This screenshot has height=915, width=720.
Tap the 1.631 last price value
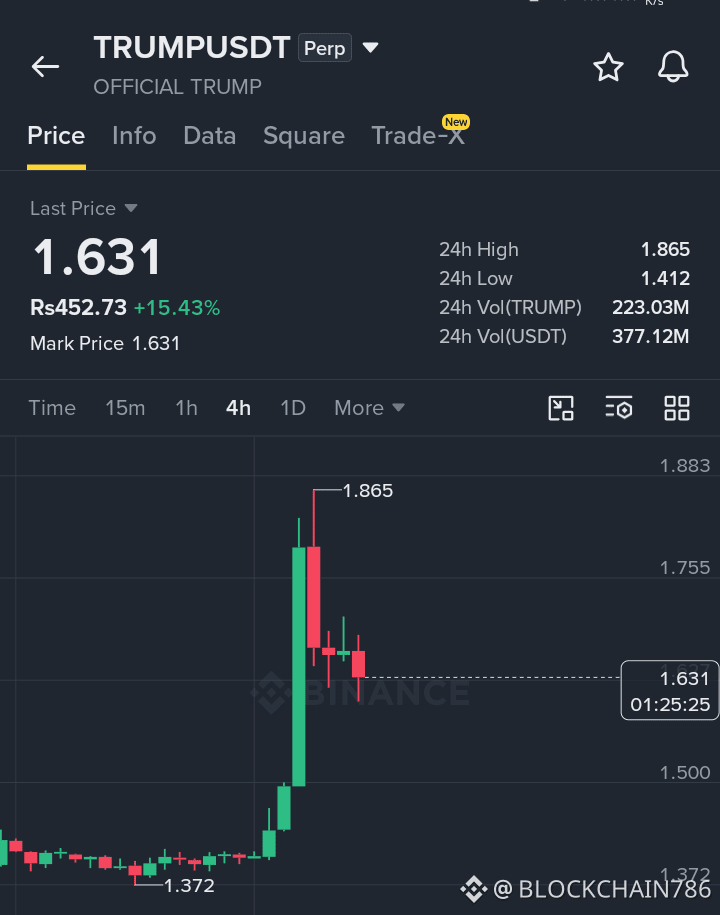coord(97,257)
